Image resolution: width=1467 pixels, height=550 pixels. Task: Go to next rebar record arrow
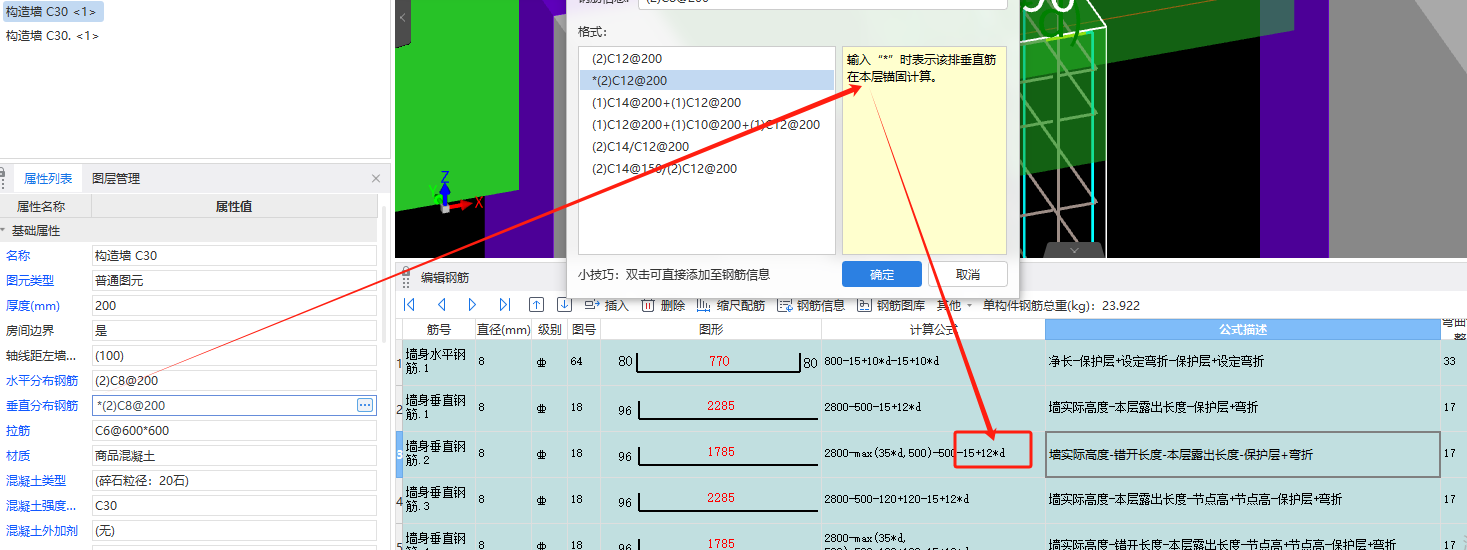click(473, 305)
